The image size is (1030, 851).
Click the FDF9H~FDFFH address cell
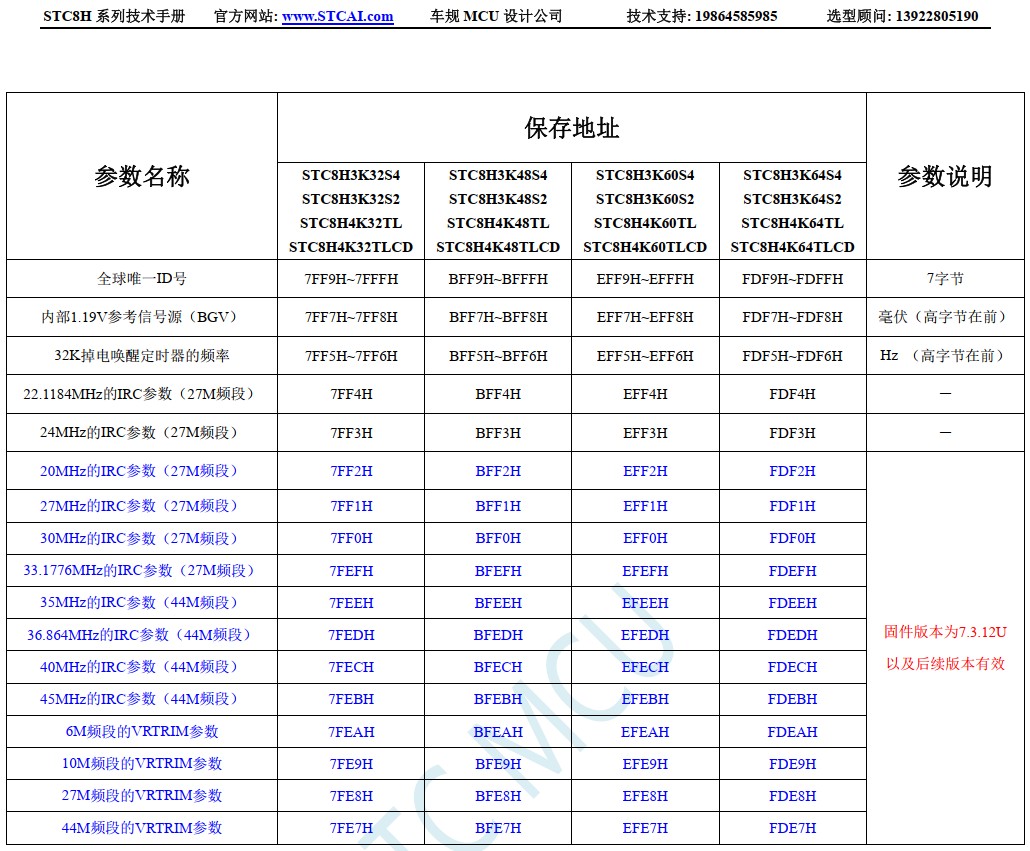coord(792,279)
